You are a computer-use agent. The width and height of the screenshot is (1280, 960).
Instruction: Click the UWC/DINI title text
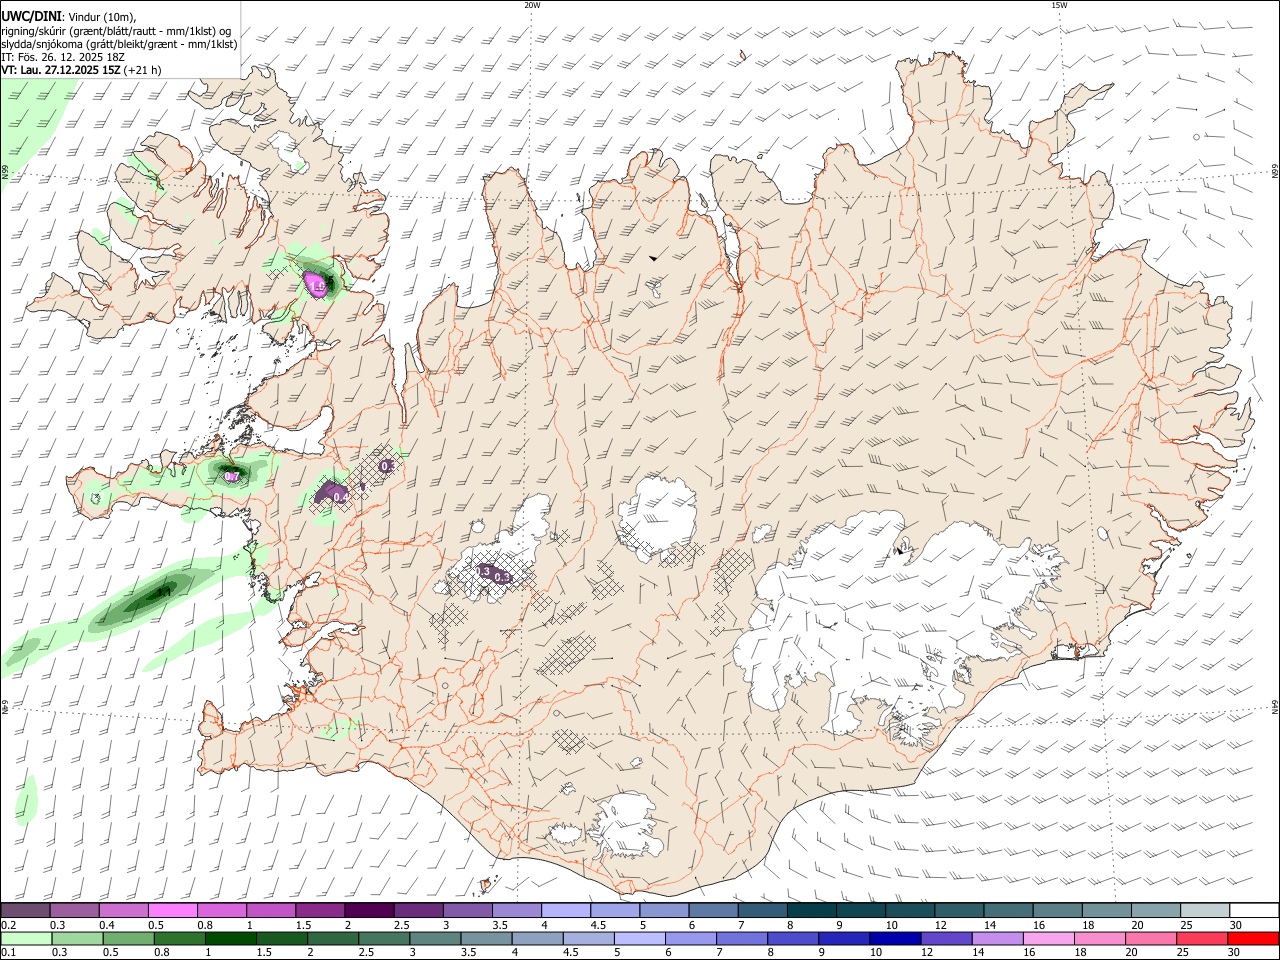(32, 16)
